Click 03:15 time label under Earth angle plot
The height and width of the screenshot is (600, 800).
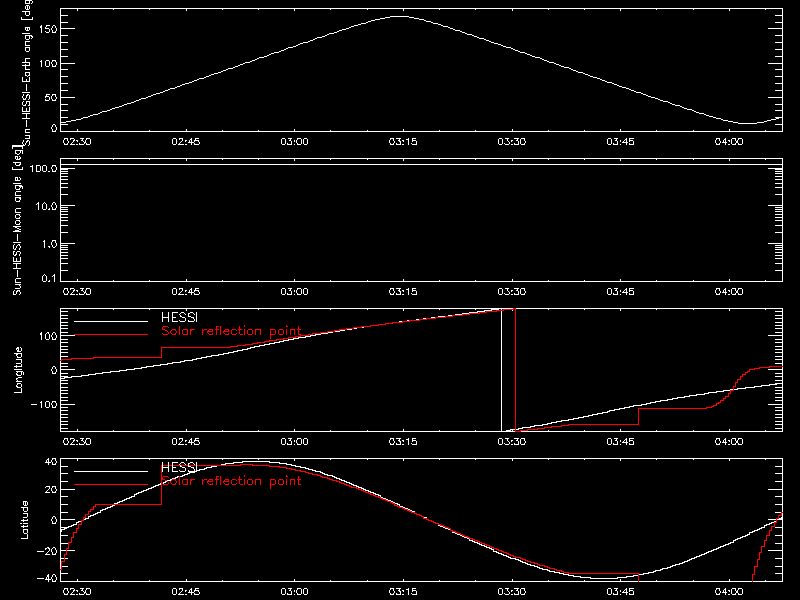tap(403, 142)
